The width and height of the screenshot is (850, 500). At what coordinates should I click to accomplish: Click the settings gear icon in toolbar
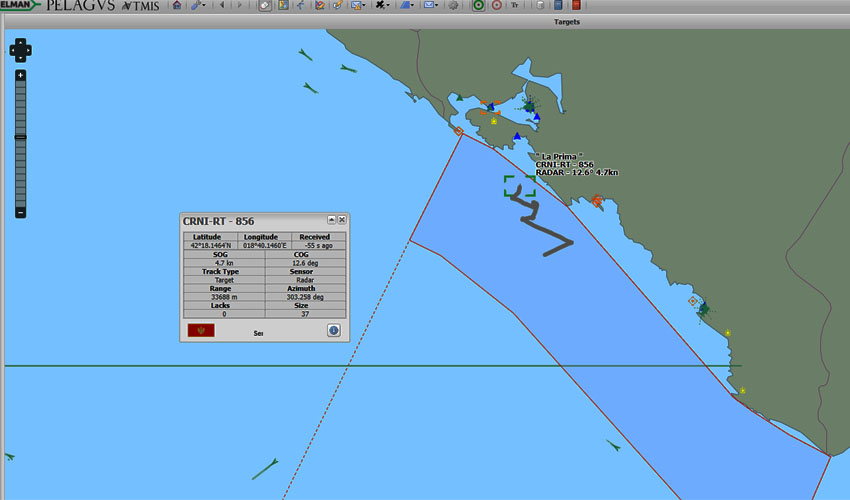(454, 5)
